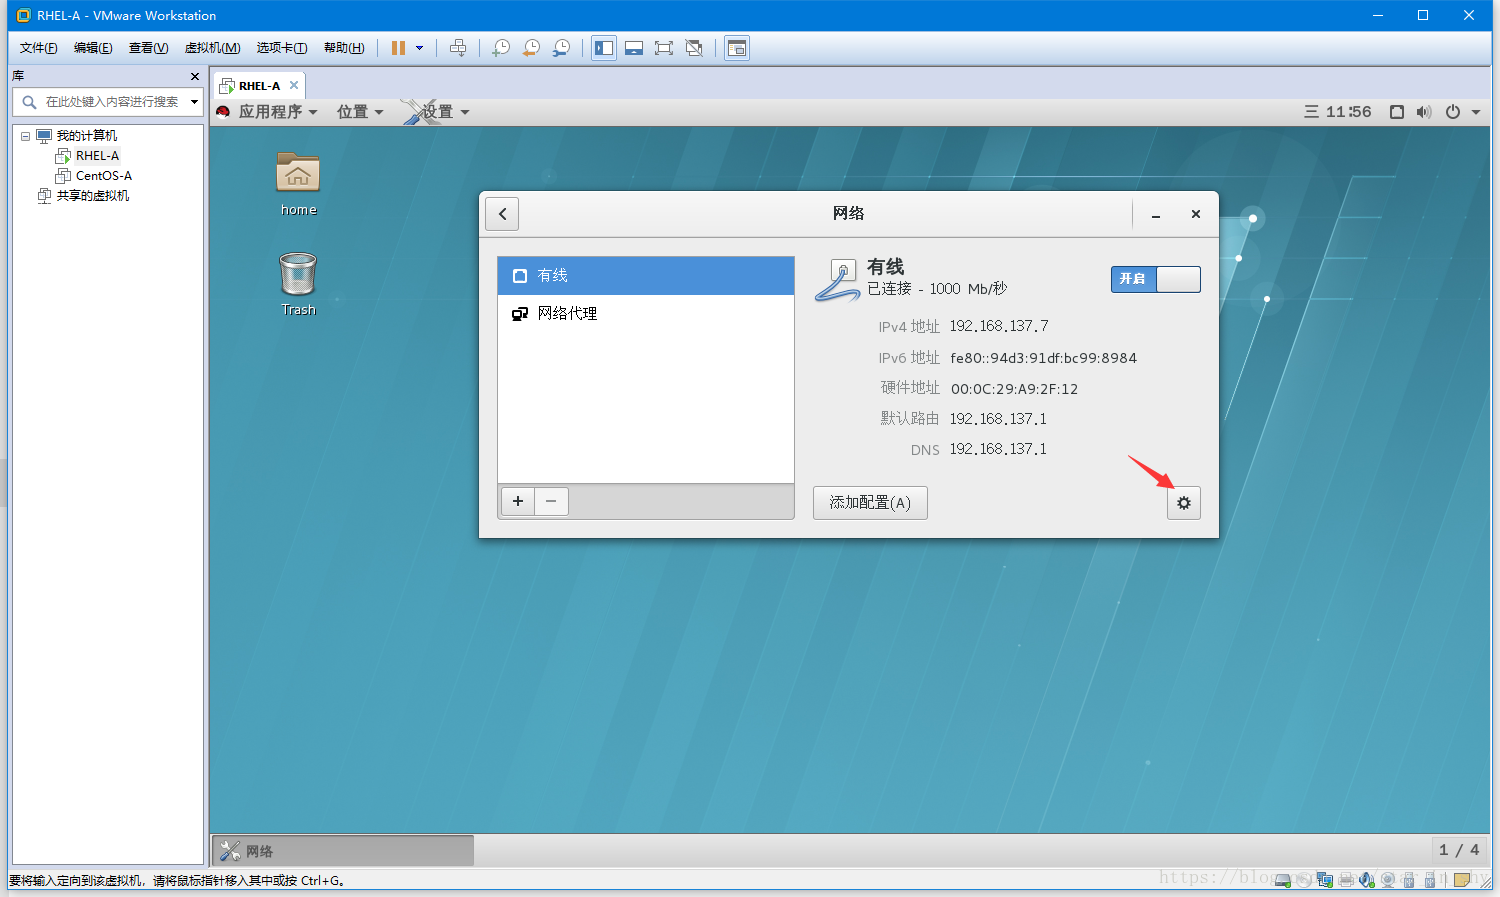Open the snapshot manager
This screenshot has width=1500, height=897.
562,48
